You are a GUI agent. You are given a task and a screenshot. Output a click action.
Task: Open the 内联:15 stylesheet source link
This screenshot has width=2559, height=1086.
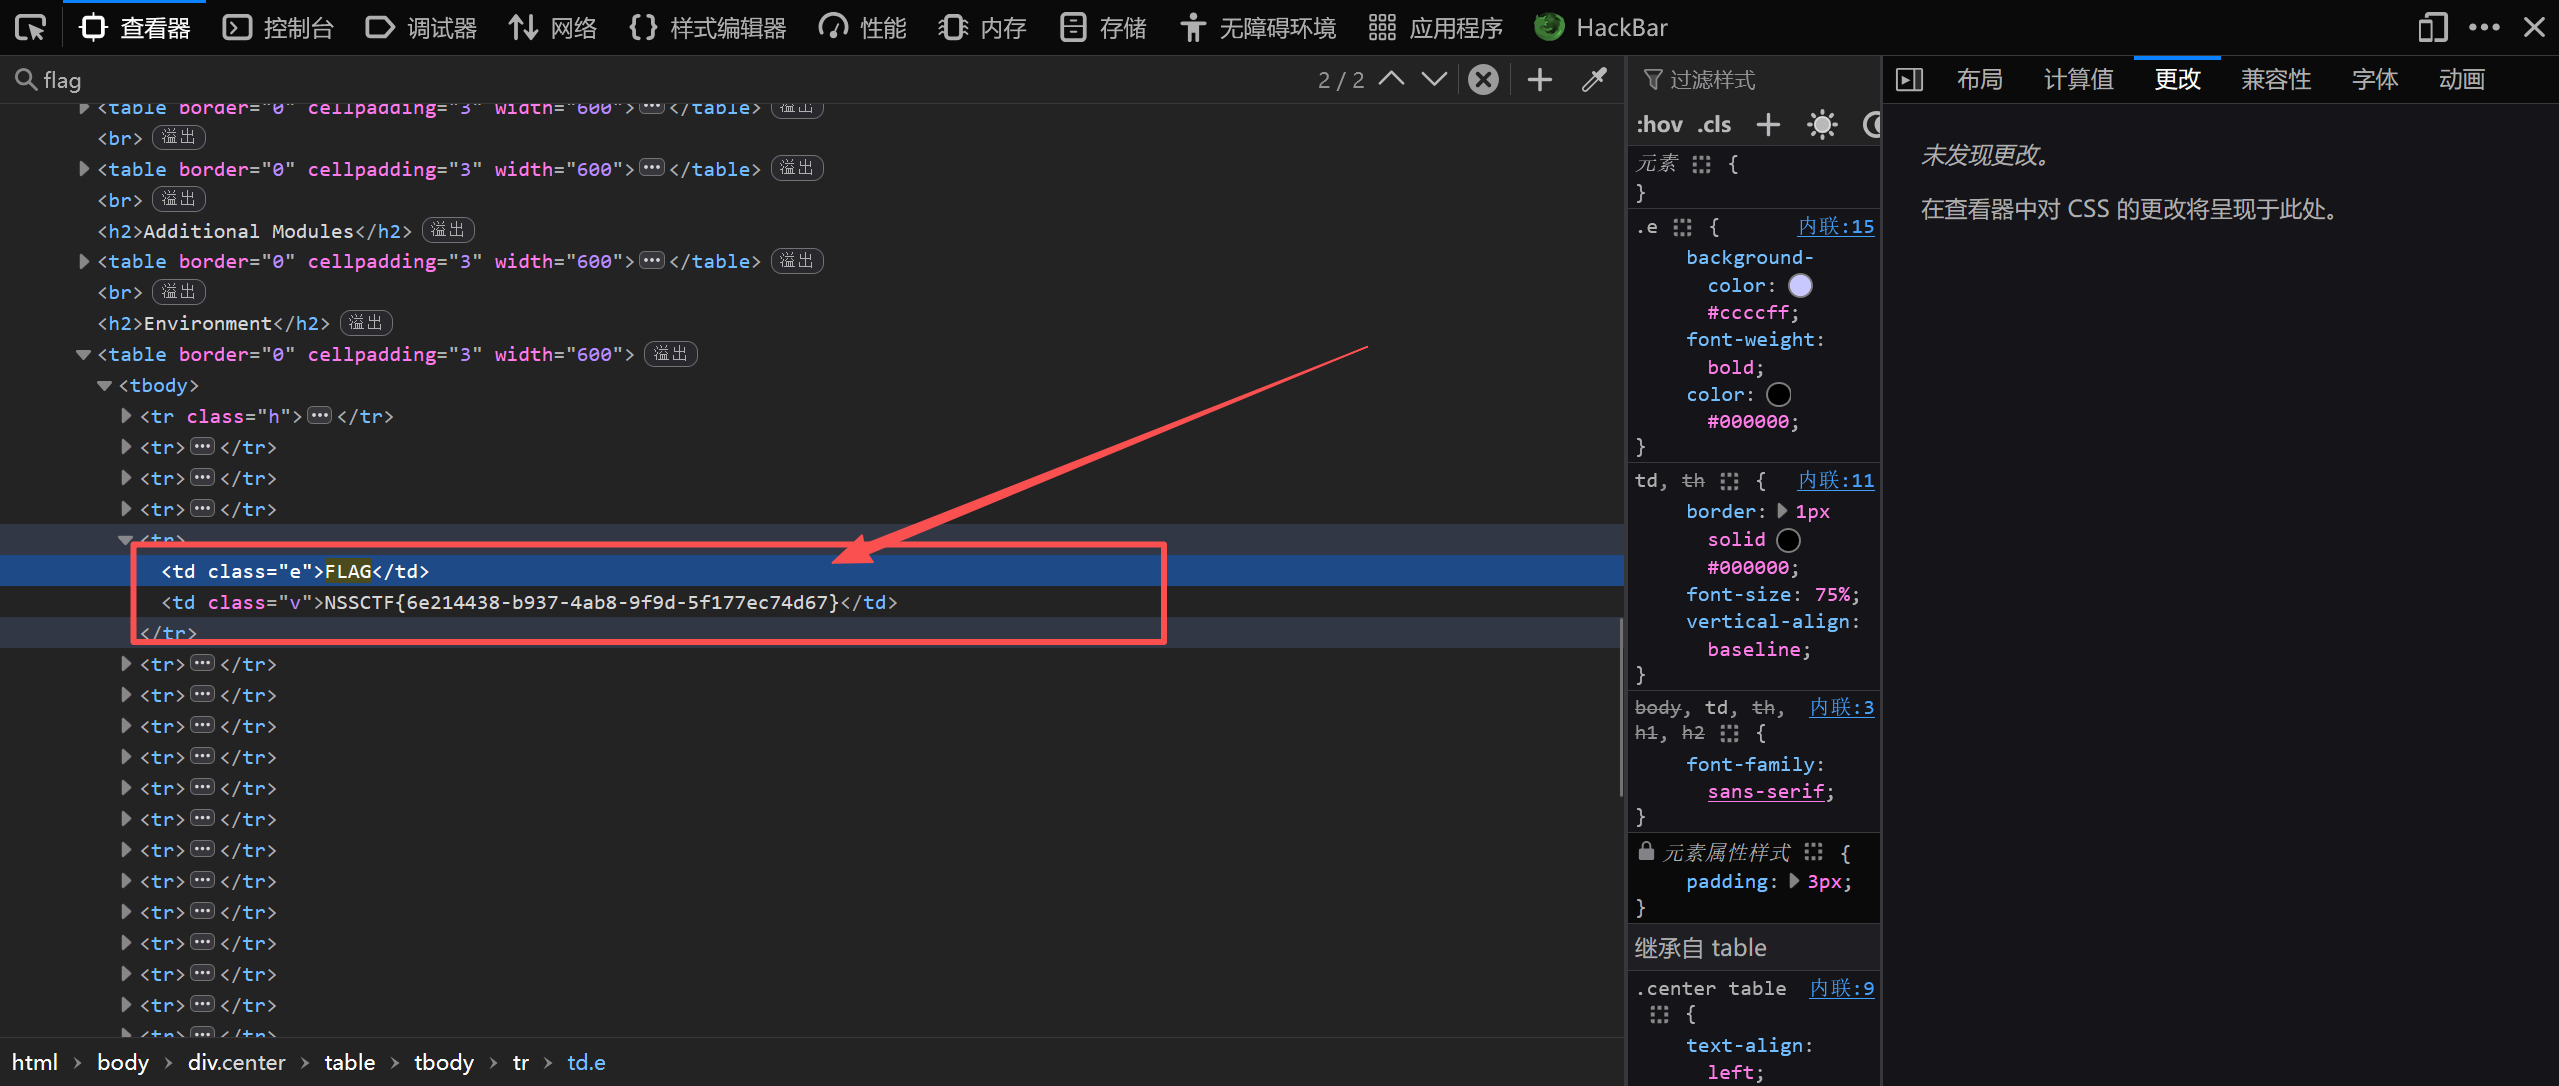[x=1836, y=227]
